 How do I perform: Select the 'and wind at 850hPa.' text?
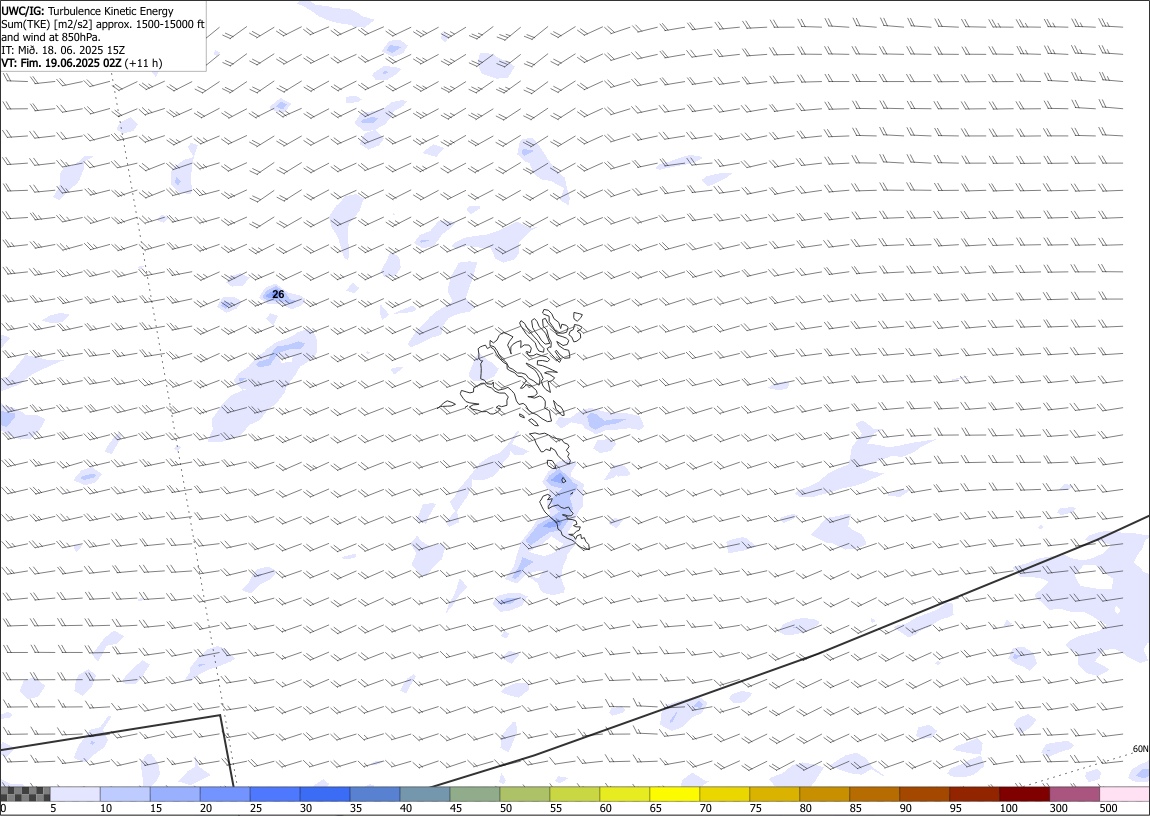tap(51, 37)
